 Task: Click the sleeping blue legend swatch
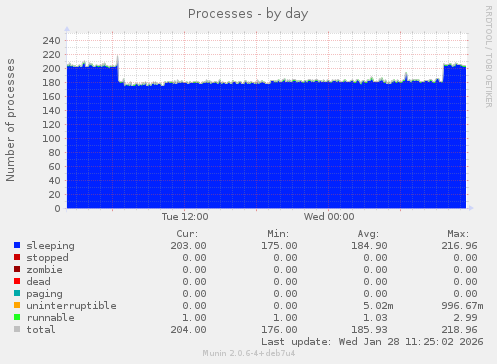(x=17, y=245)
